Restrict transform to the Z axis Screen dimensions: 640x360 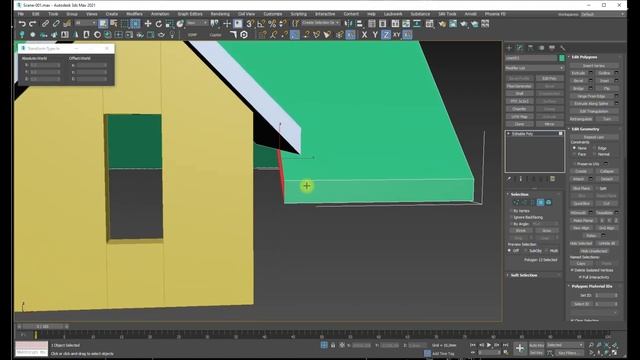pyautogui.click(x=386, y=35)
